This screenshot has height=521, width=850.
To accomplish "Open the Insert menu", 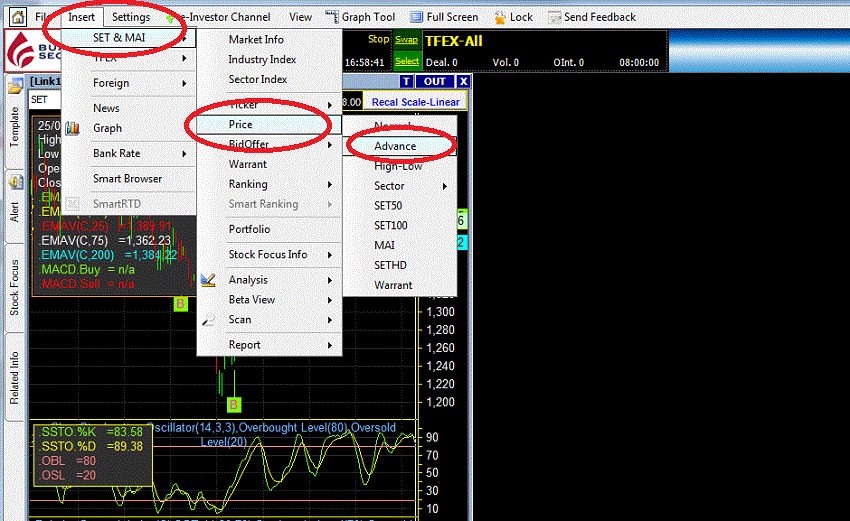I will (81, 17).
